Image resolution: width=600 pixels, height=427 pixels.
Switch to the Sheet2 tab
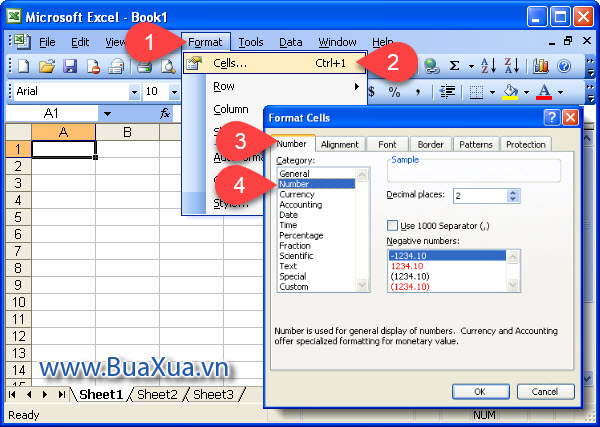157,394
